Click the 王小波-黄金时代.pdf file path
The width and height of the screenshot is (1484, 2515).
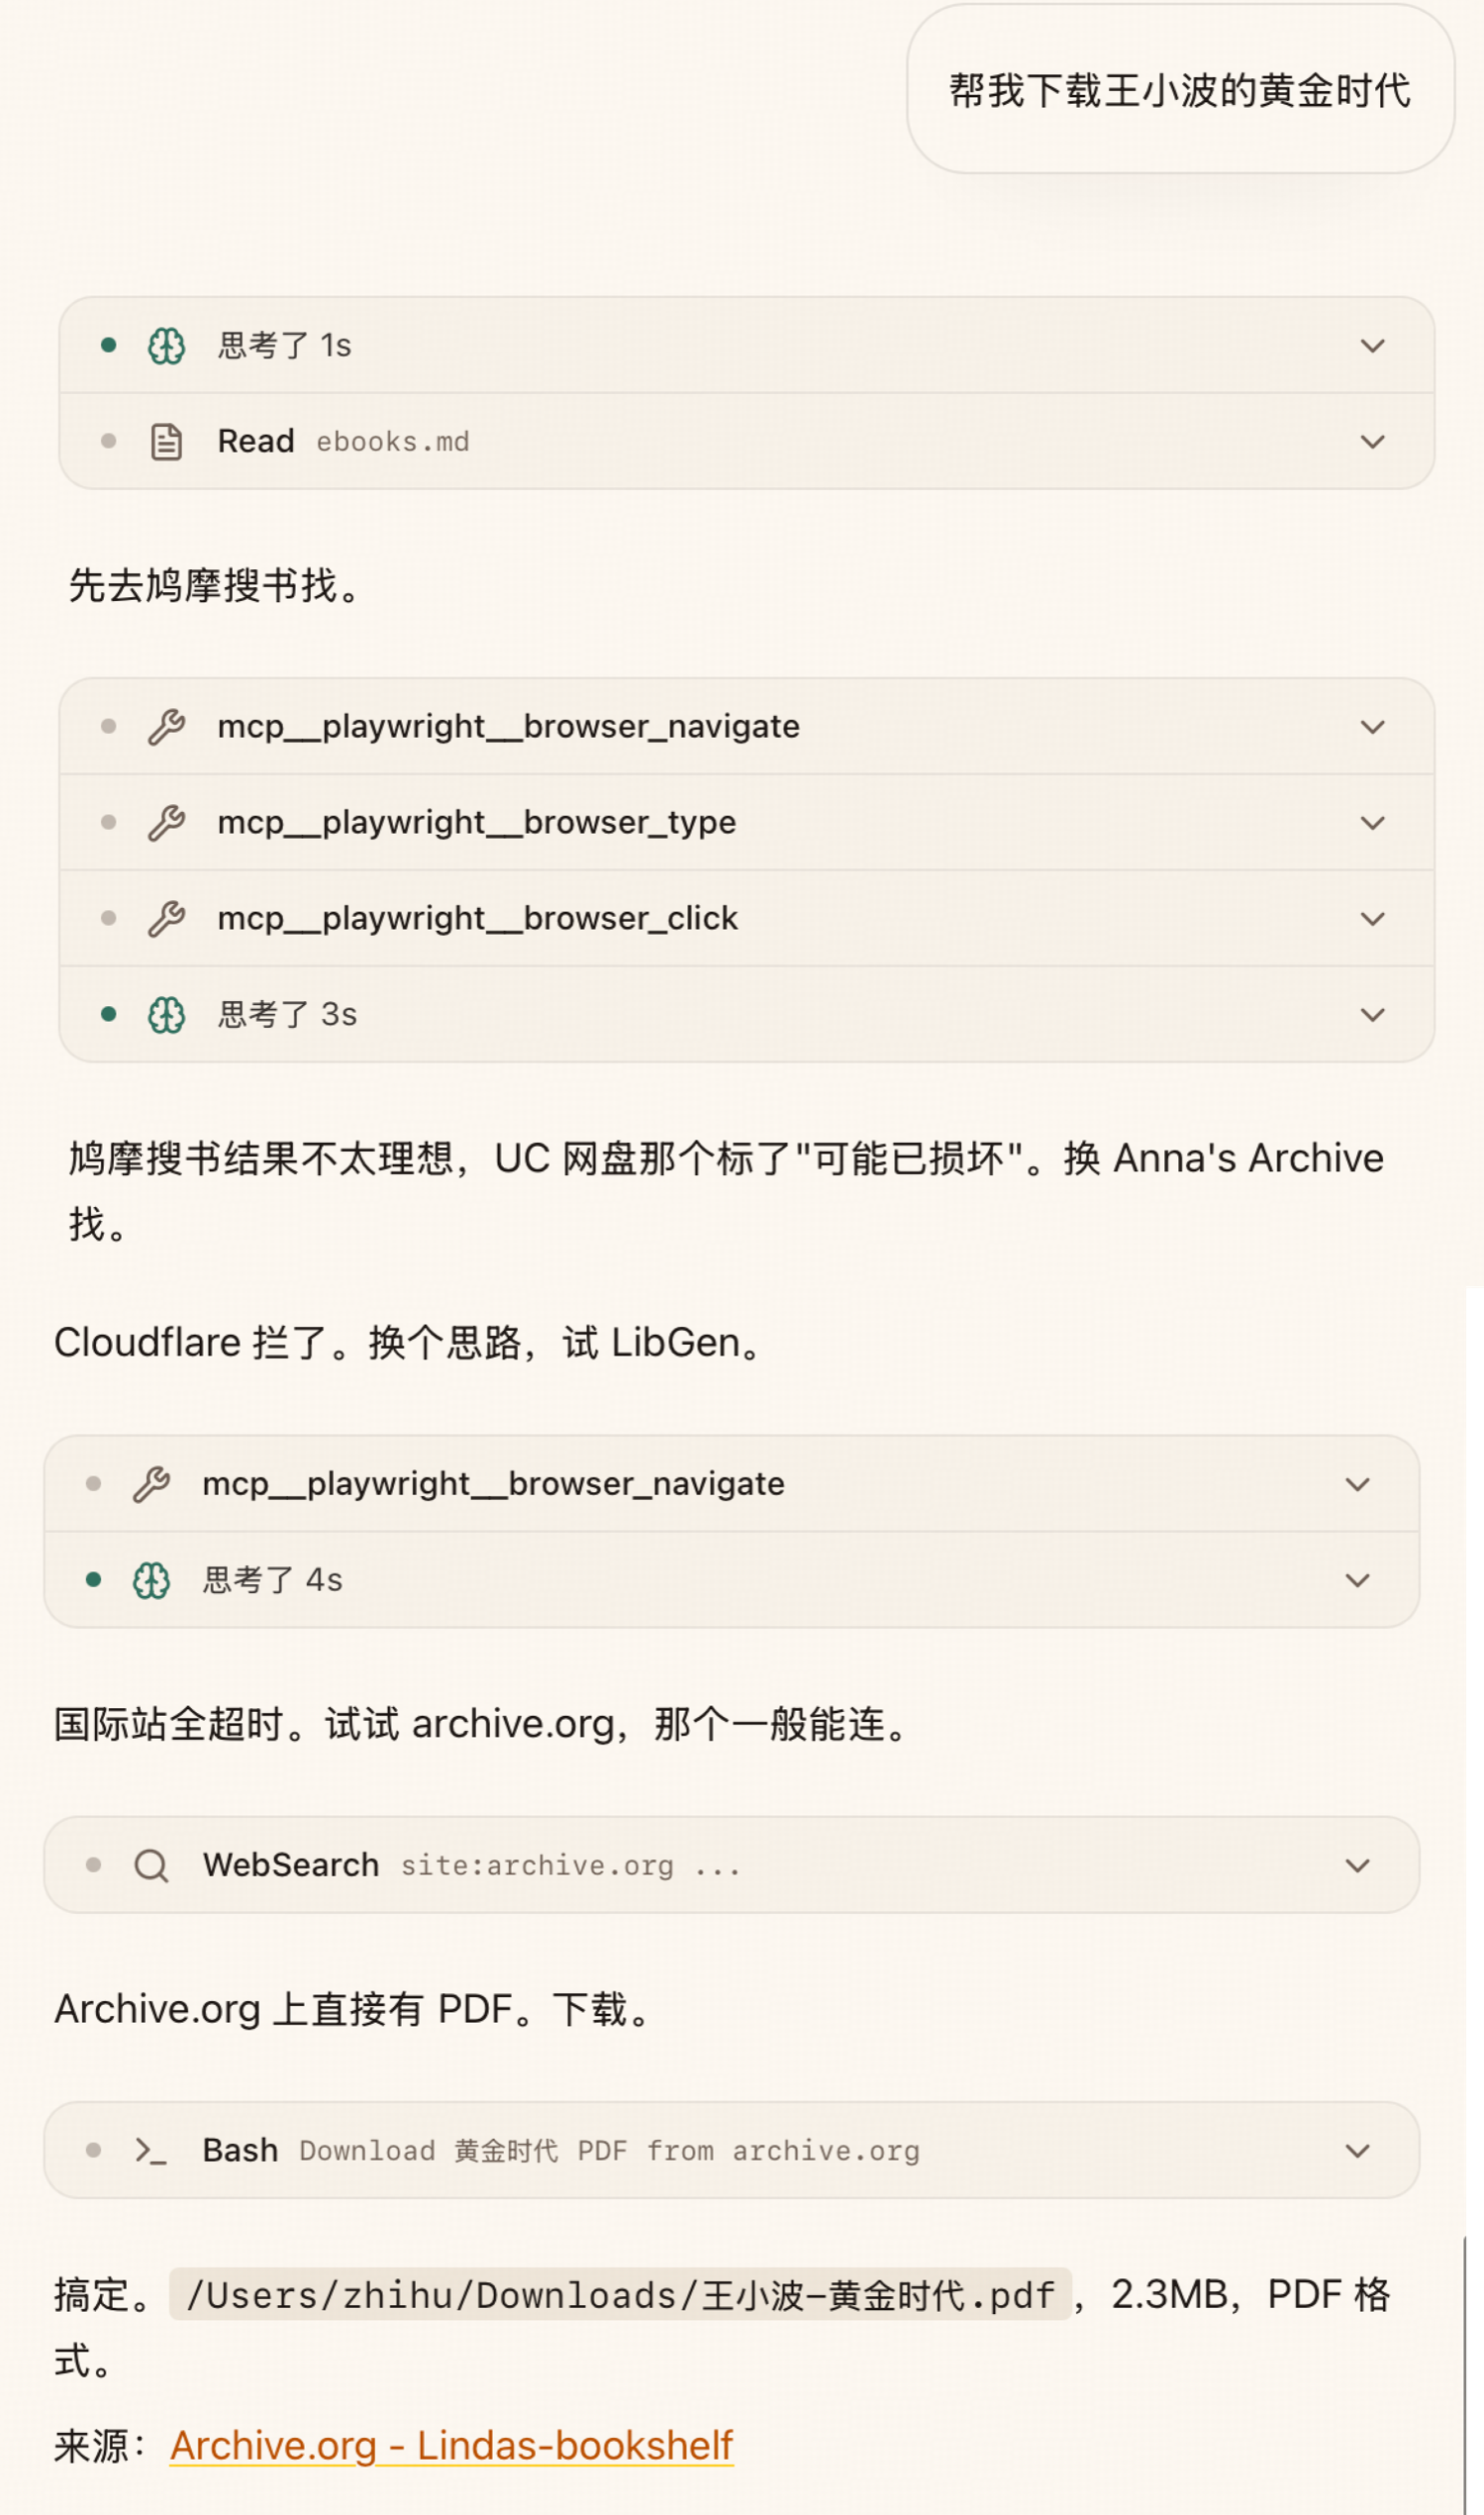click(620, 2295)
